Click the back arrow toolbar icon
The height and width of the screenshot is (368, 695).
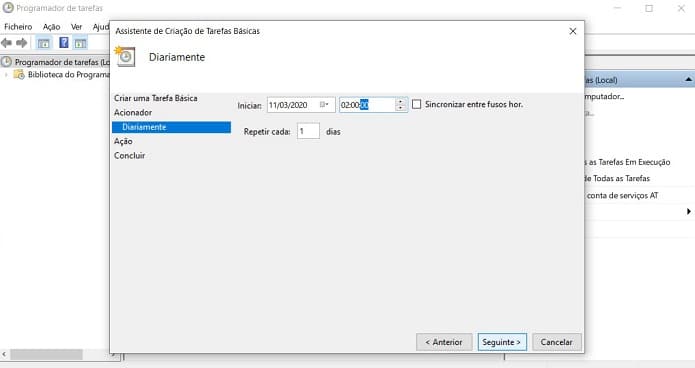pyautogui.click(x=6, y=43)
